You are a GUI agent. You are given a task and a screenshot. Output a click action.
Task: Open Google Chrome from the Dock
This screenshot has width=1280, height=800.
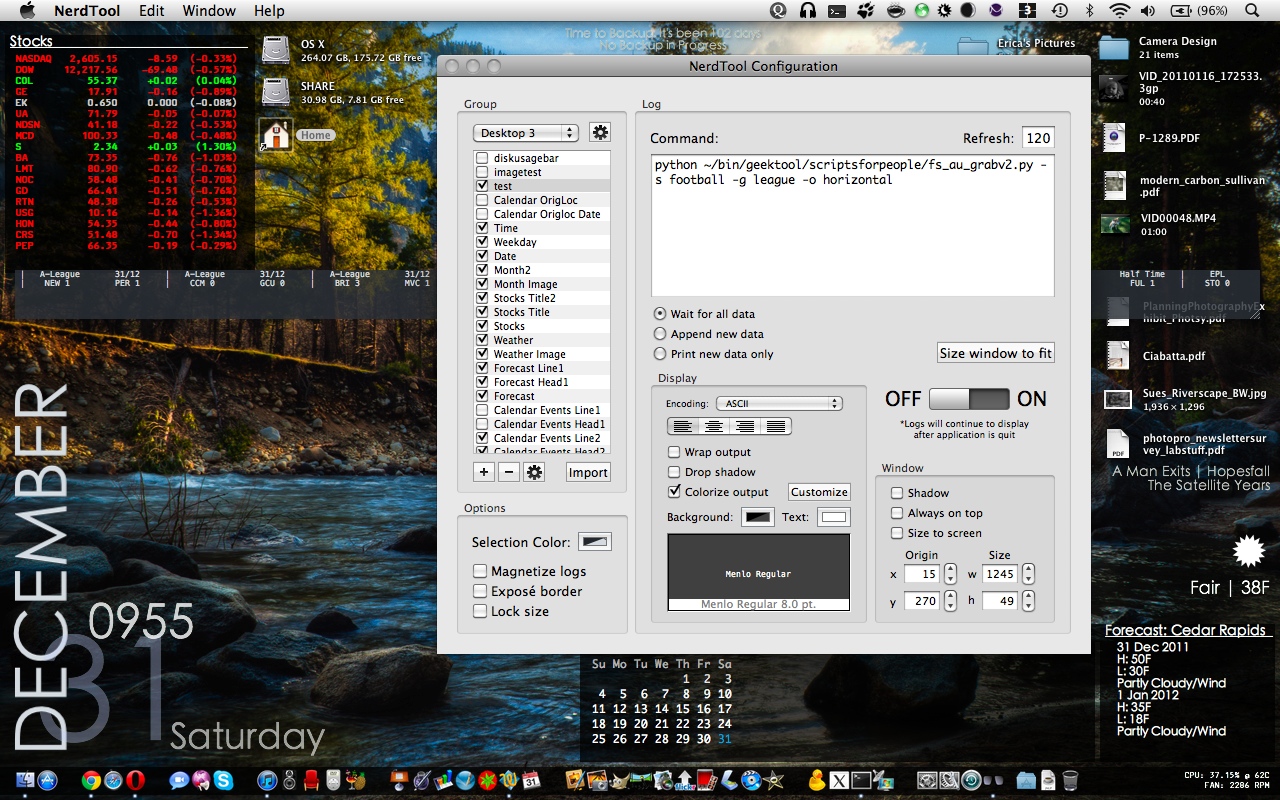point(91,781)
